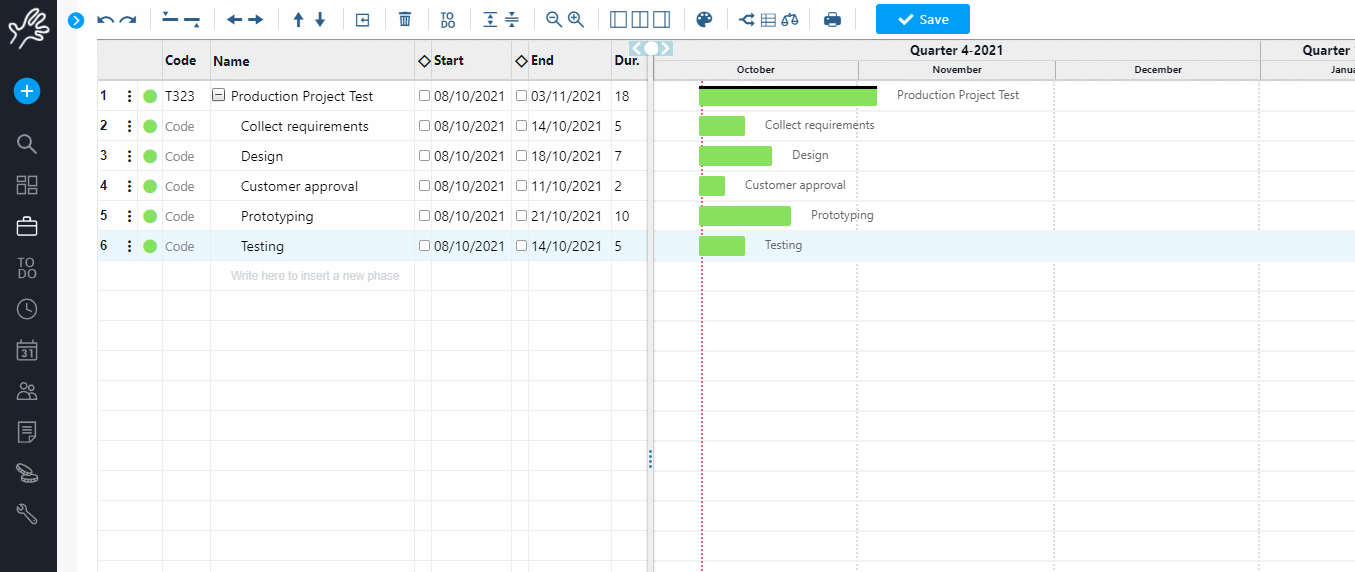Open the To-Do section in sidebar
Viewport: 1355px width, 572px height.
coord(27,267)
